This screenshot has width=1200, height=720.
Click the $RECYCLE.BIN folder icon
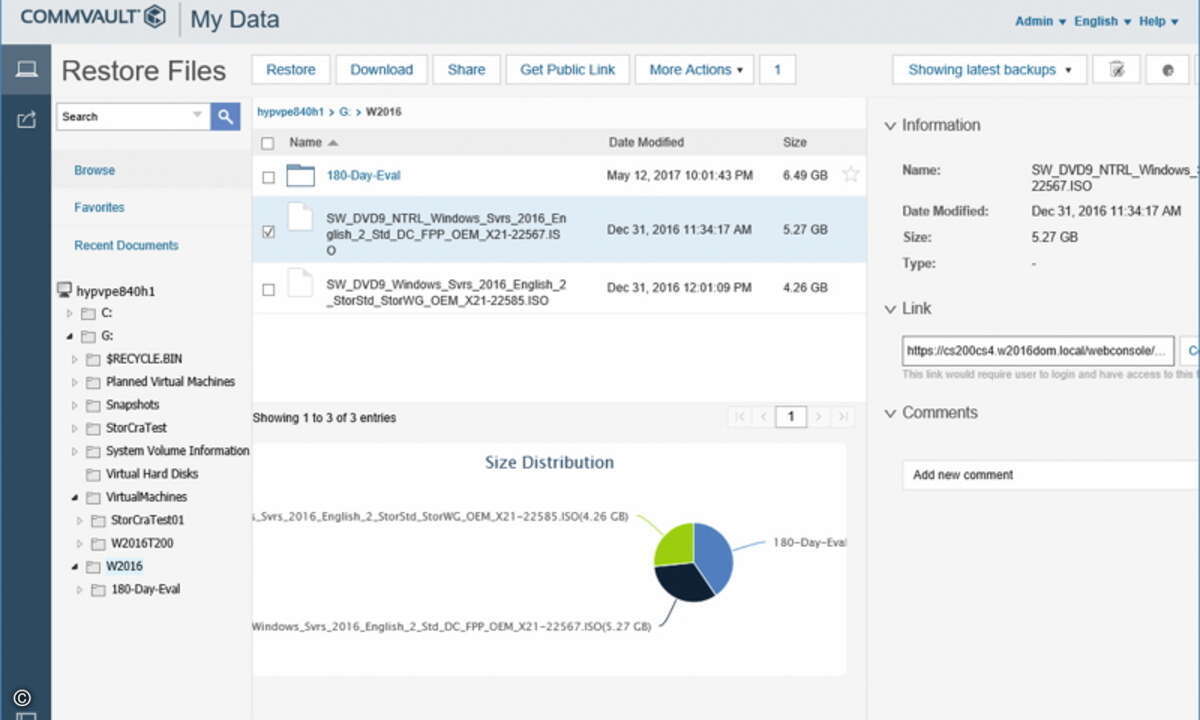pos(93,359)
